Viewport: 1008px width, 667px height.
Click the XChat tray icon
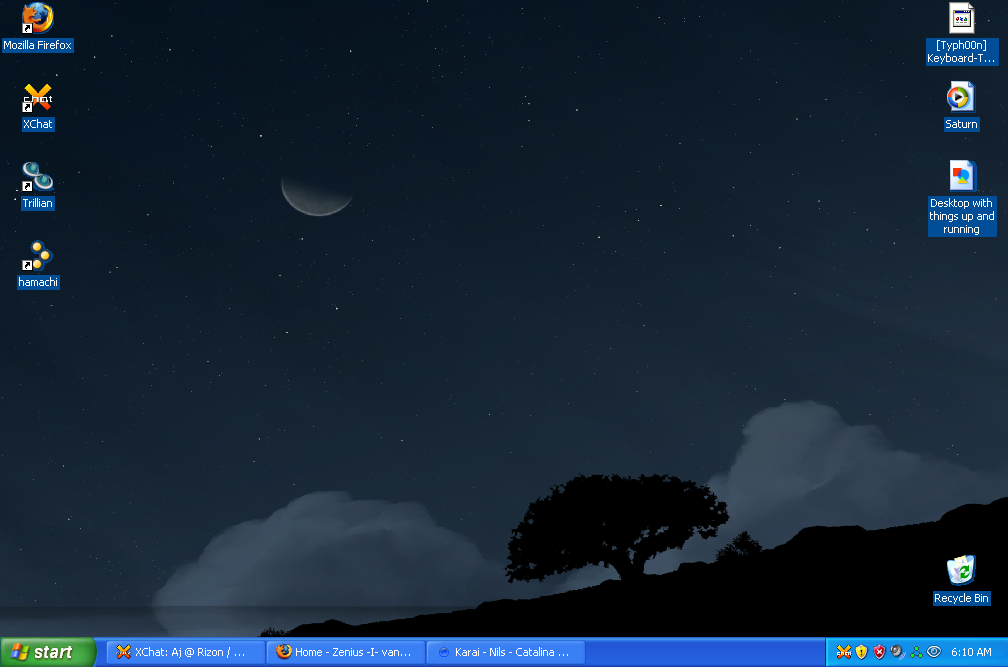click(843, 652)
